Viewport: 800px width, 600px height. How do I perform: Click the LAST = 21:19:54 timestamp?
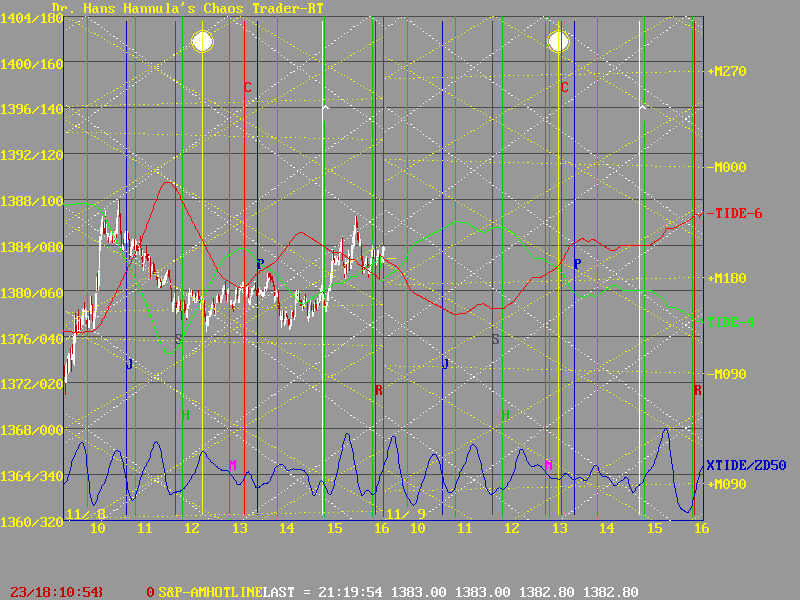[x=322, y=592]
